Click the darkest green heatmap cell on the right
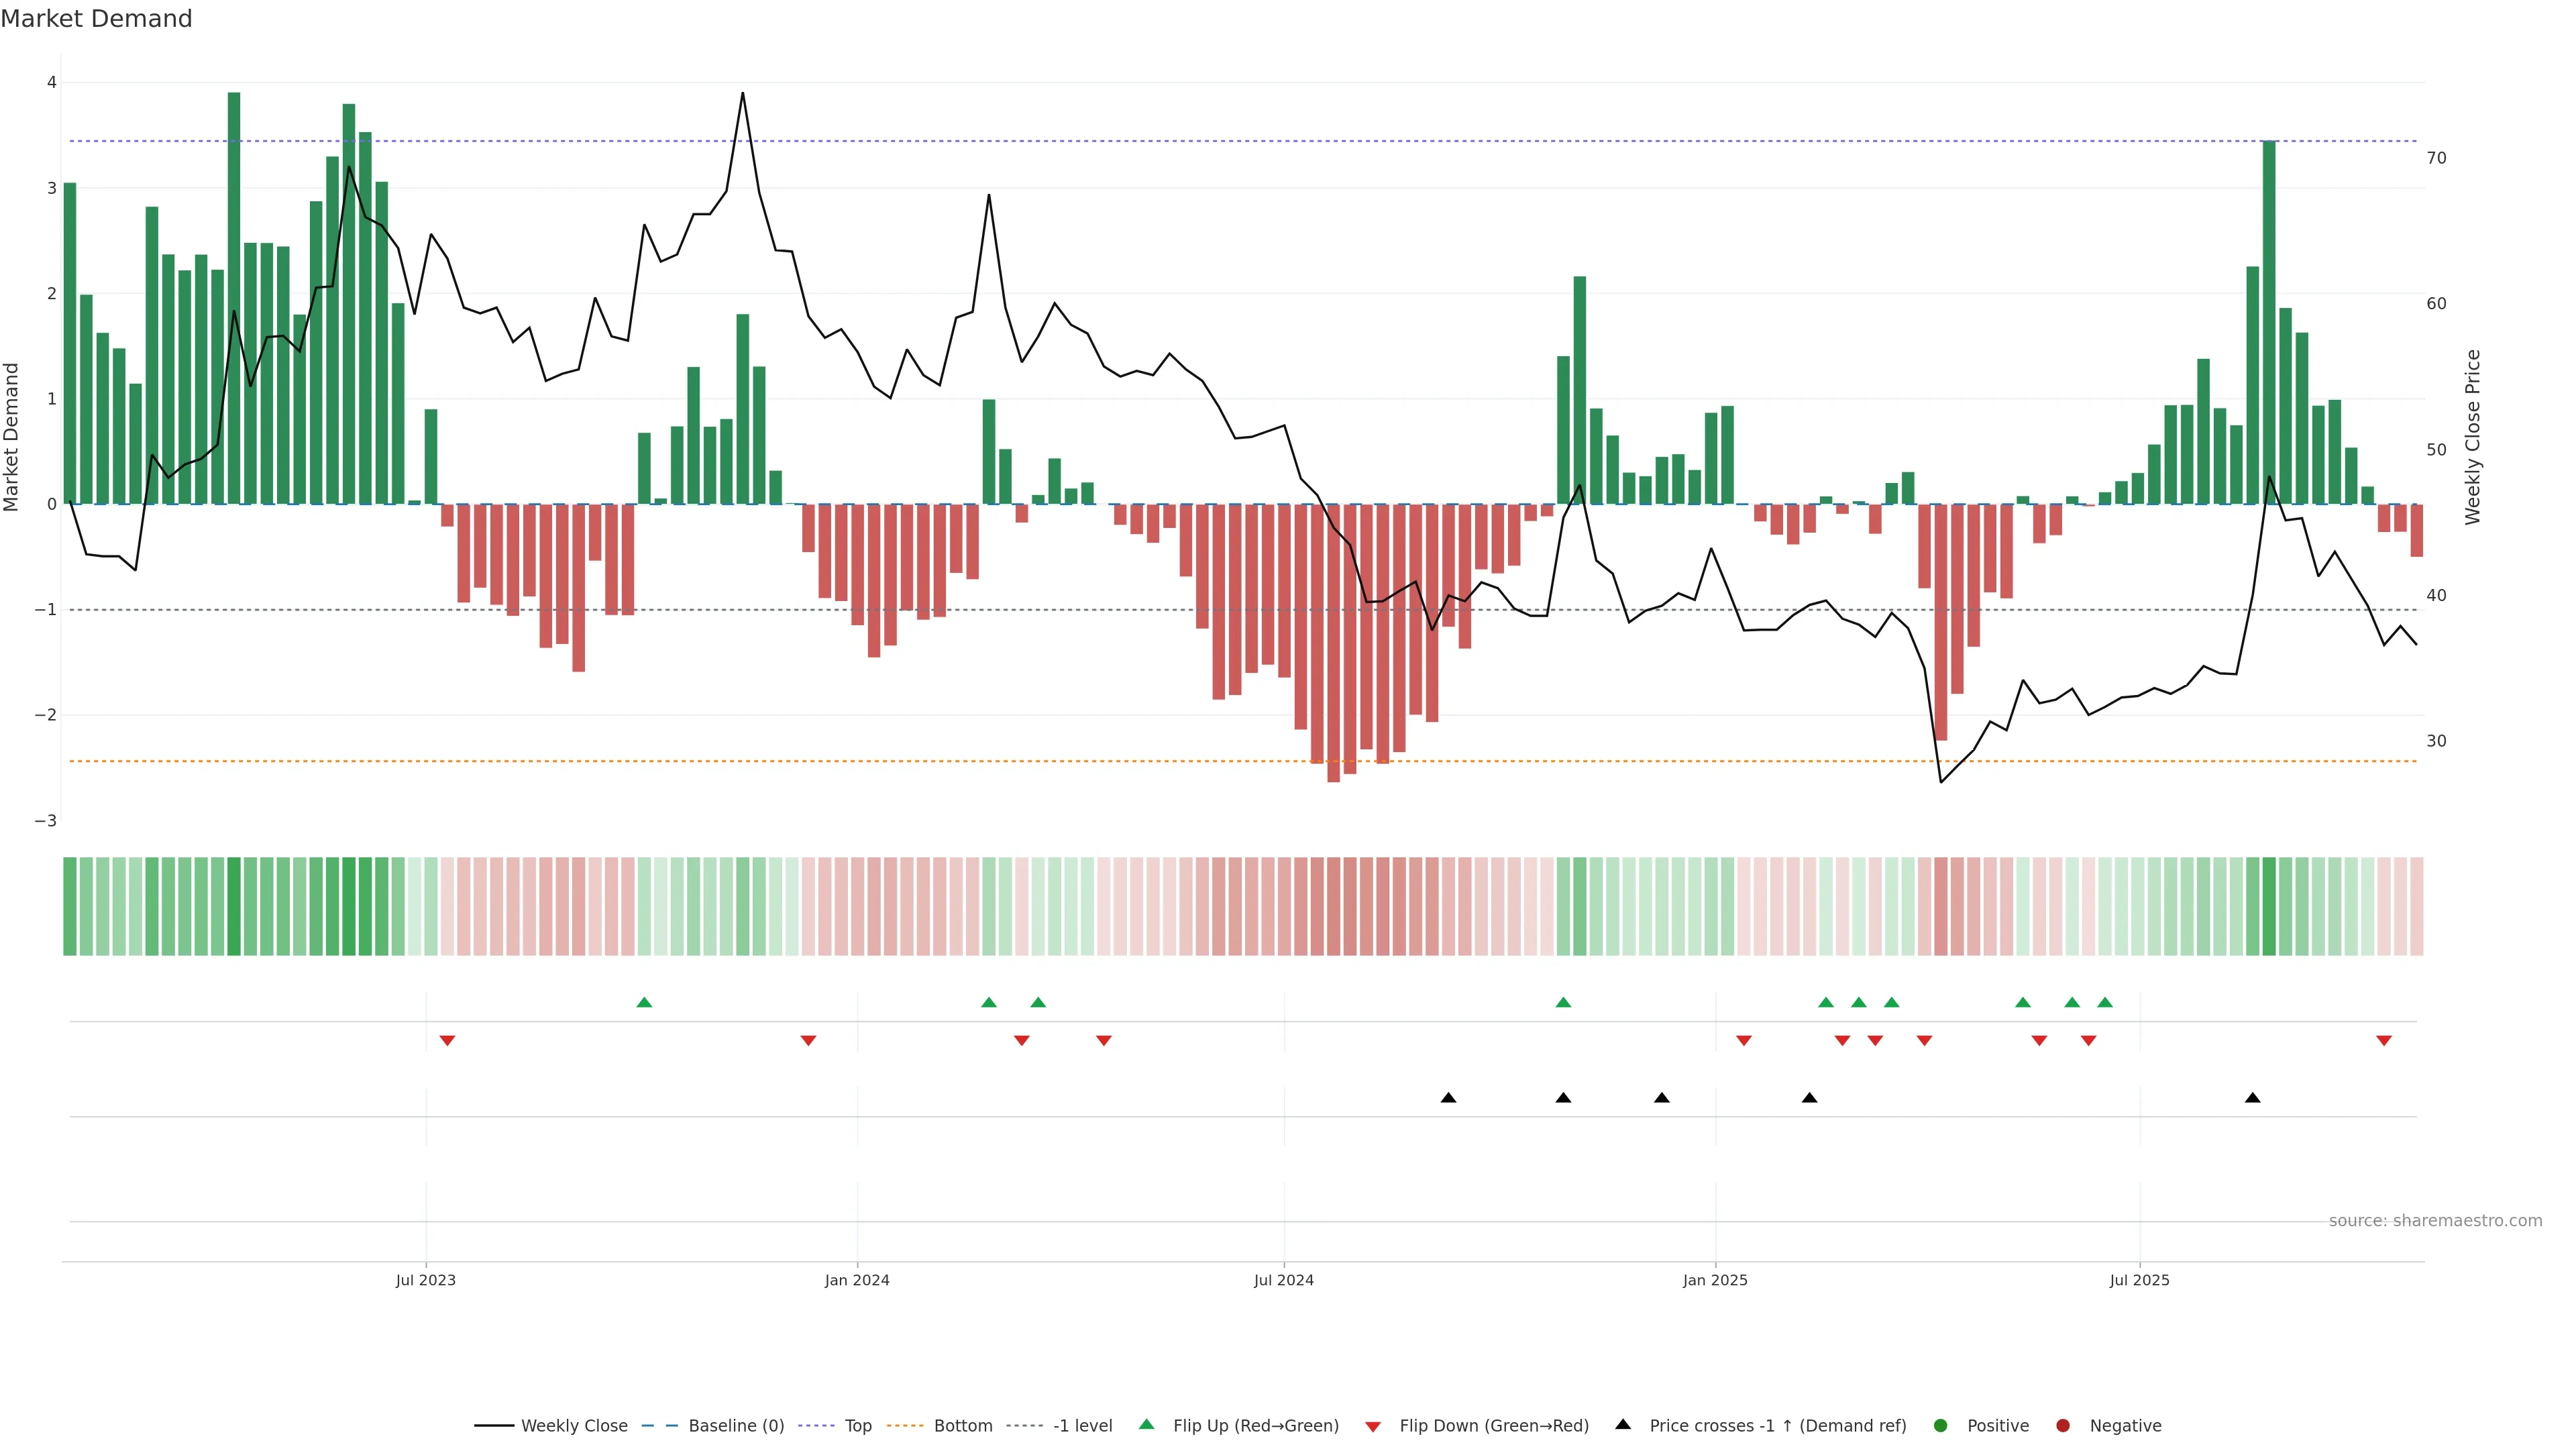 click(2269, 906)
